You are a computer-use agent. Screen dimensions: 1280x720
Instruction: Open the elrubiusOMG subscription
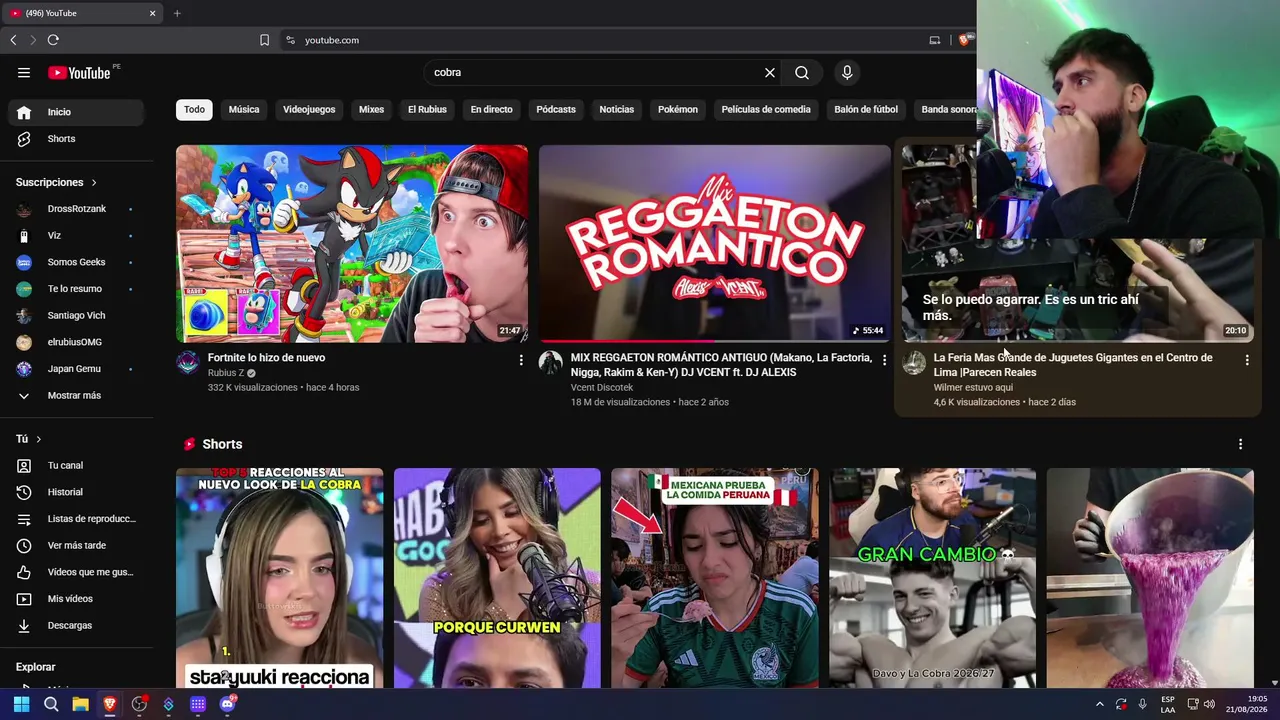tap(76, 342)
